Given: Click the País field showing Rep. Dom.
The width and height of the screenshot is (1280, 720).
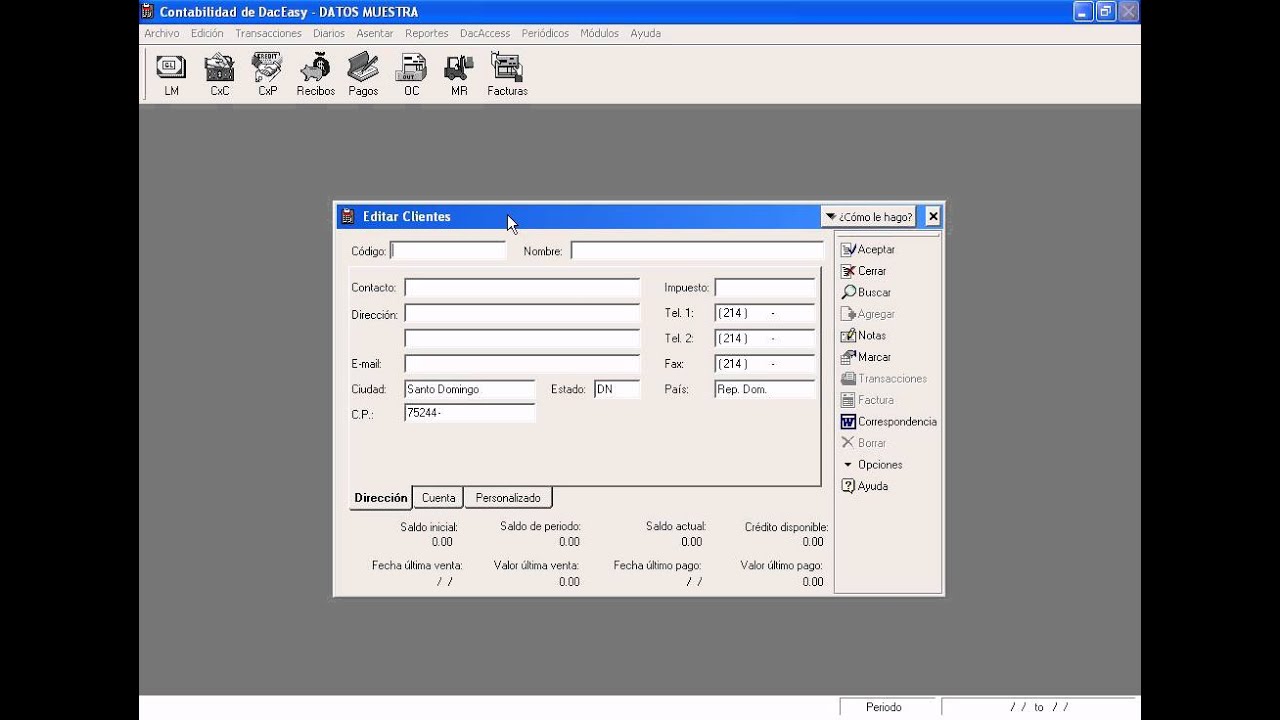Looking at the screenshot, I should point(765,389).
